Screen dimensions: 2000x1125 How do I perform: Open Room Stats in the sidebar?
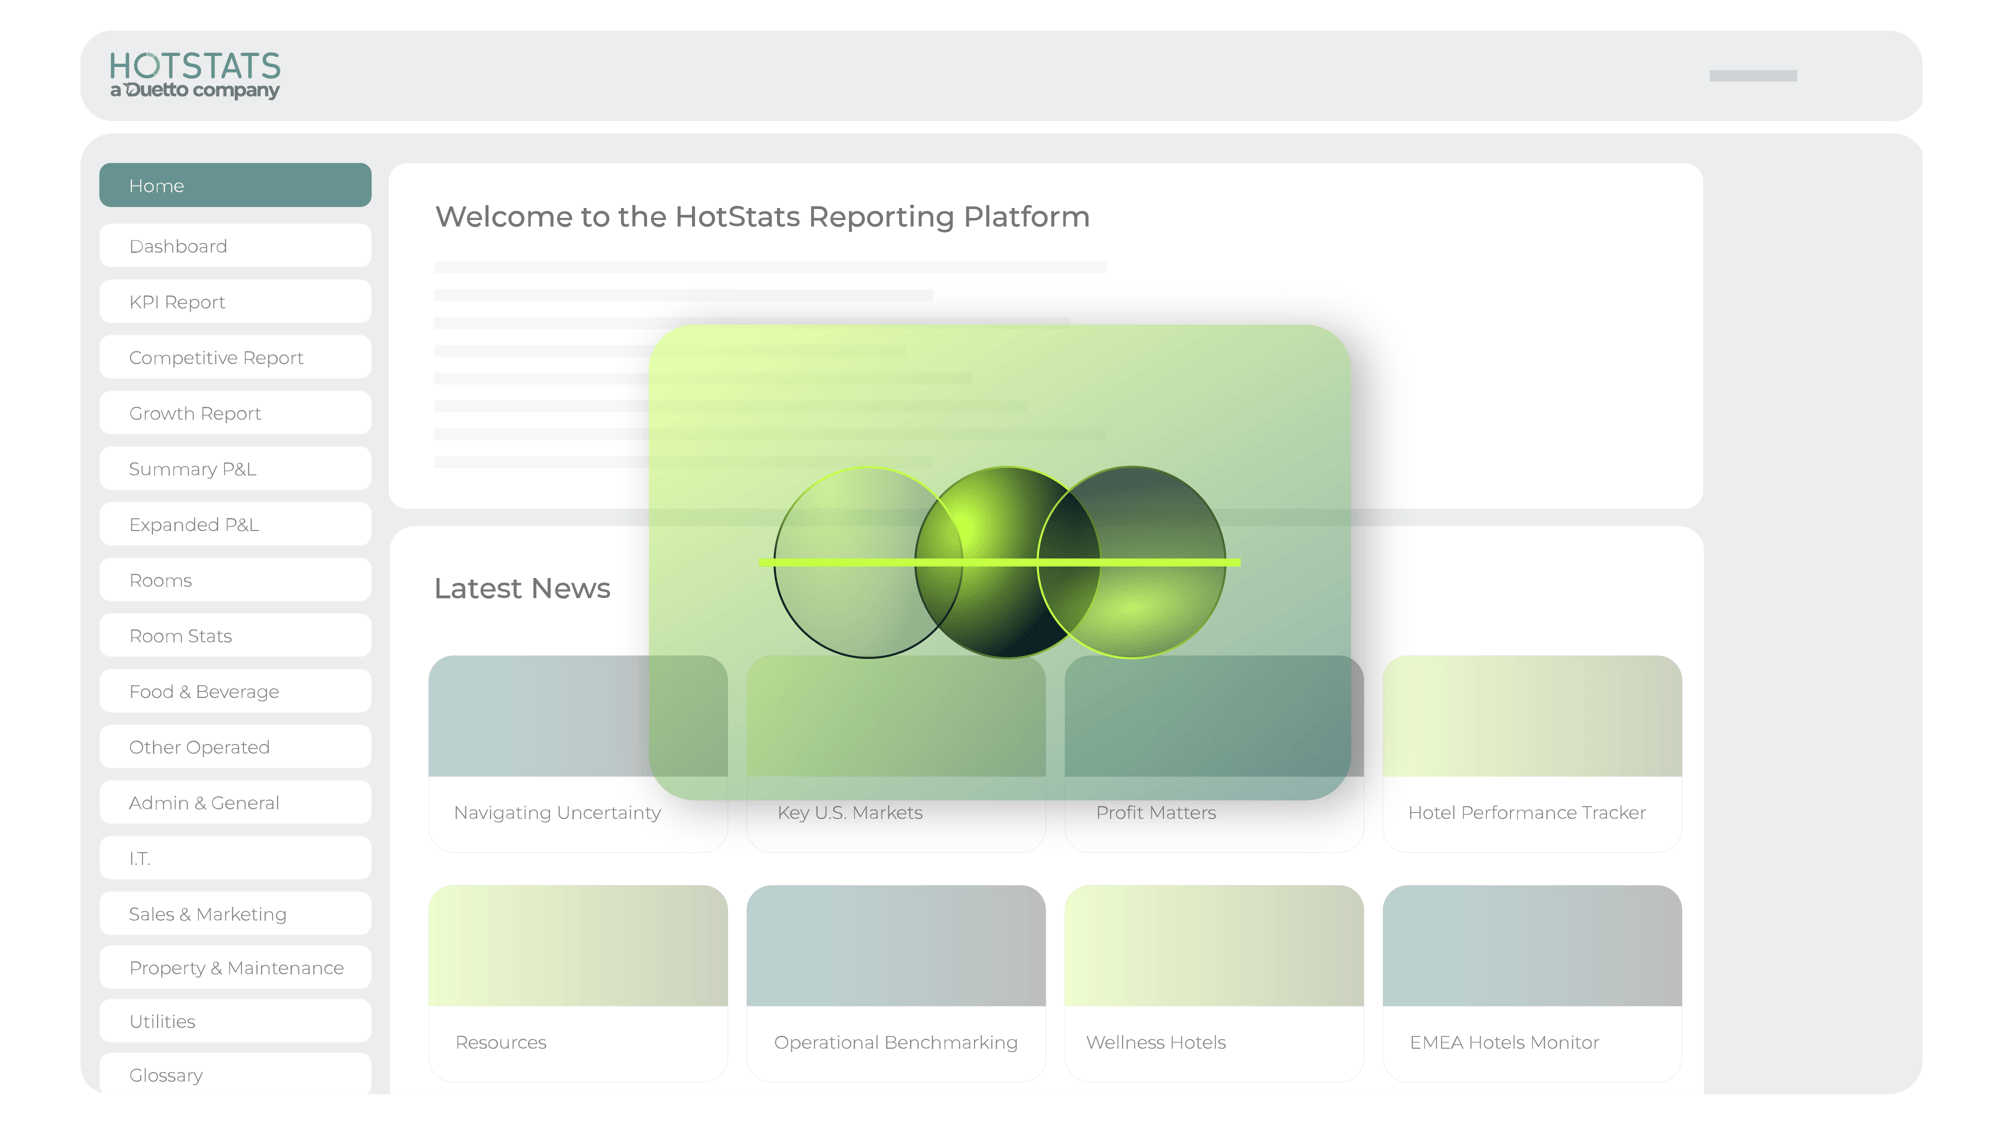[x=234, y=635]
